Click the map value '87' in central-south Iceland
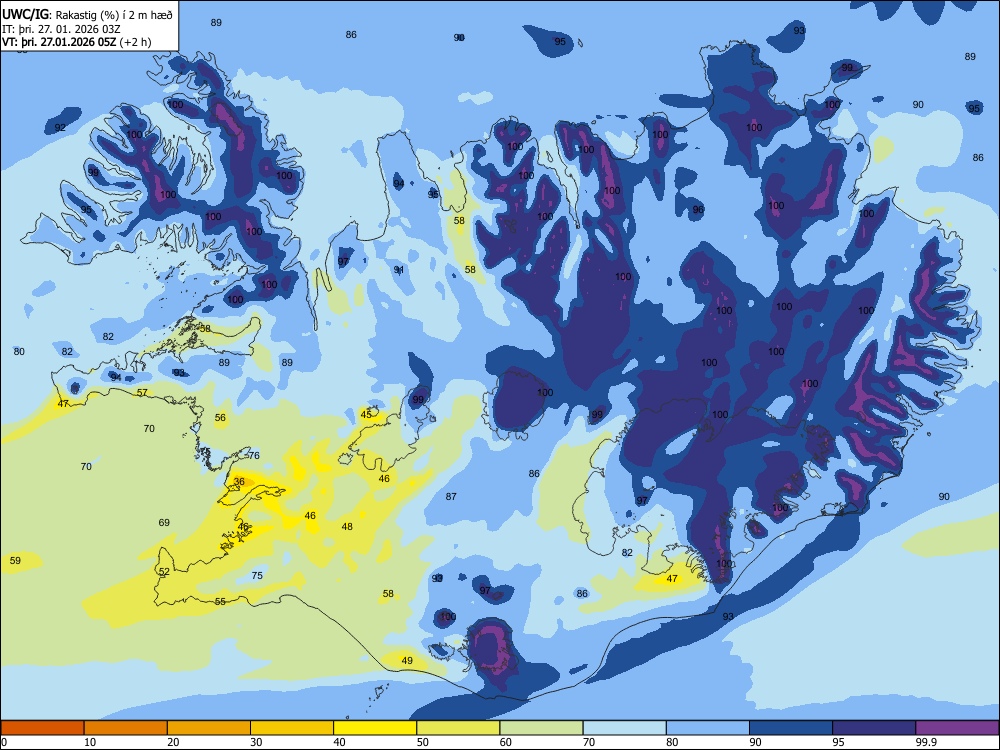The height and width of the screenshot is (750, 1000). tap(451, 496)
